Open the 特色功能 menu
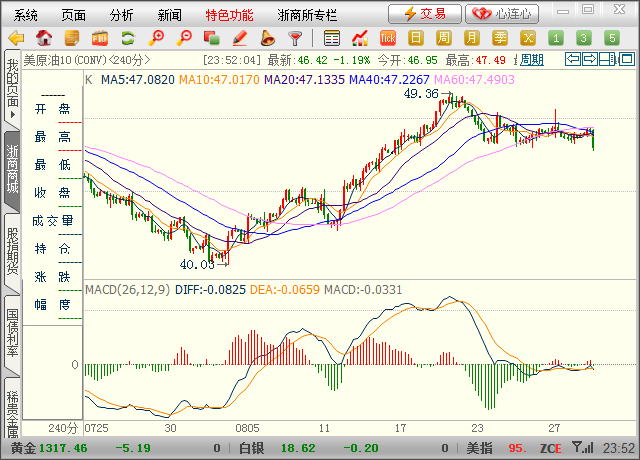640x460 pixels. pyautogui.click(x=229, y=15)
